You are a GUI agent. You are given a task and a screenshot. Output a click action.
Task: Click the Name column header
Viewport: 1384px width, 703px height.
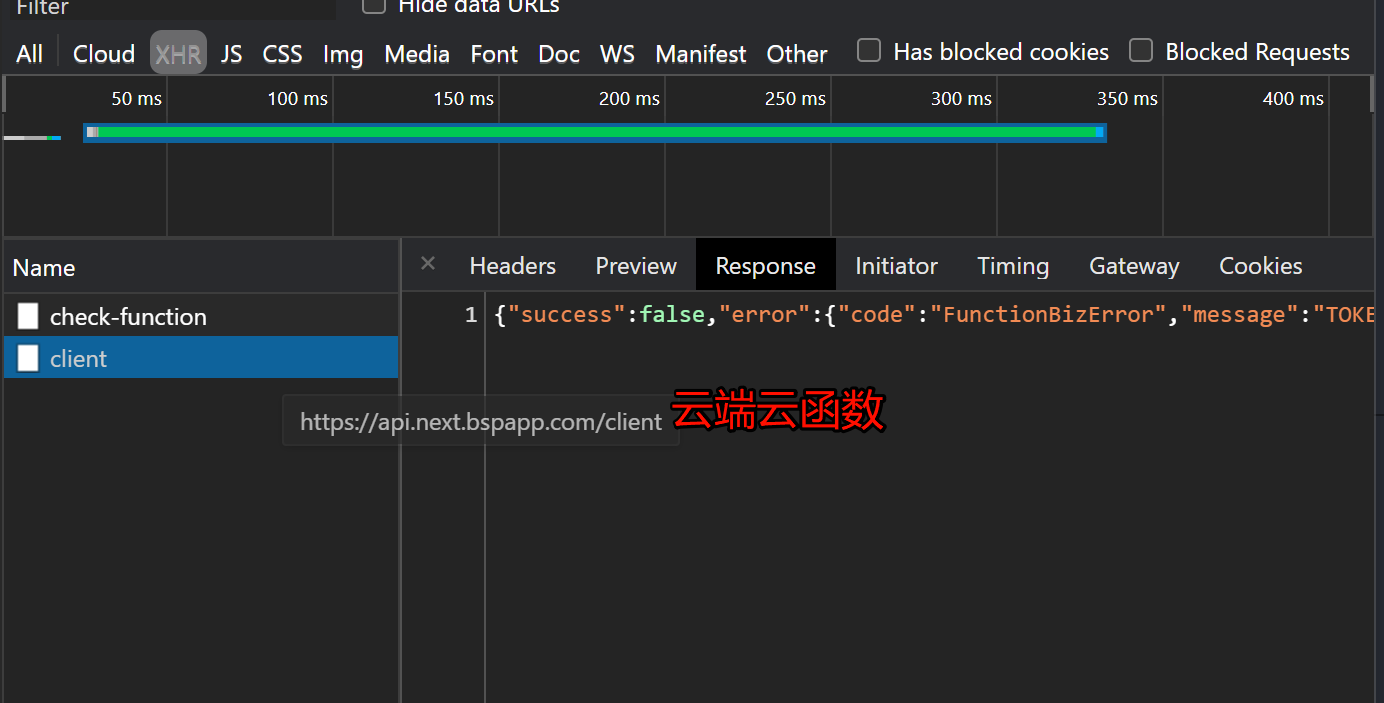tap(44, 268)
